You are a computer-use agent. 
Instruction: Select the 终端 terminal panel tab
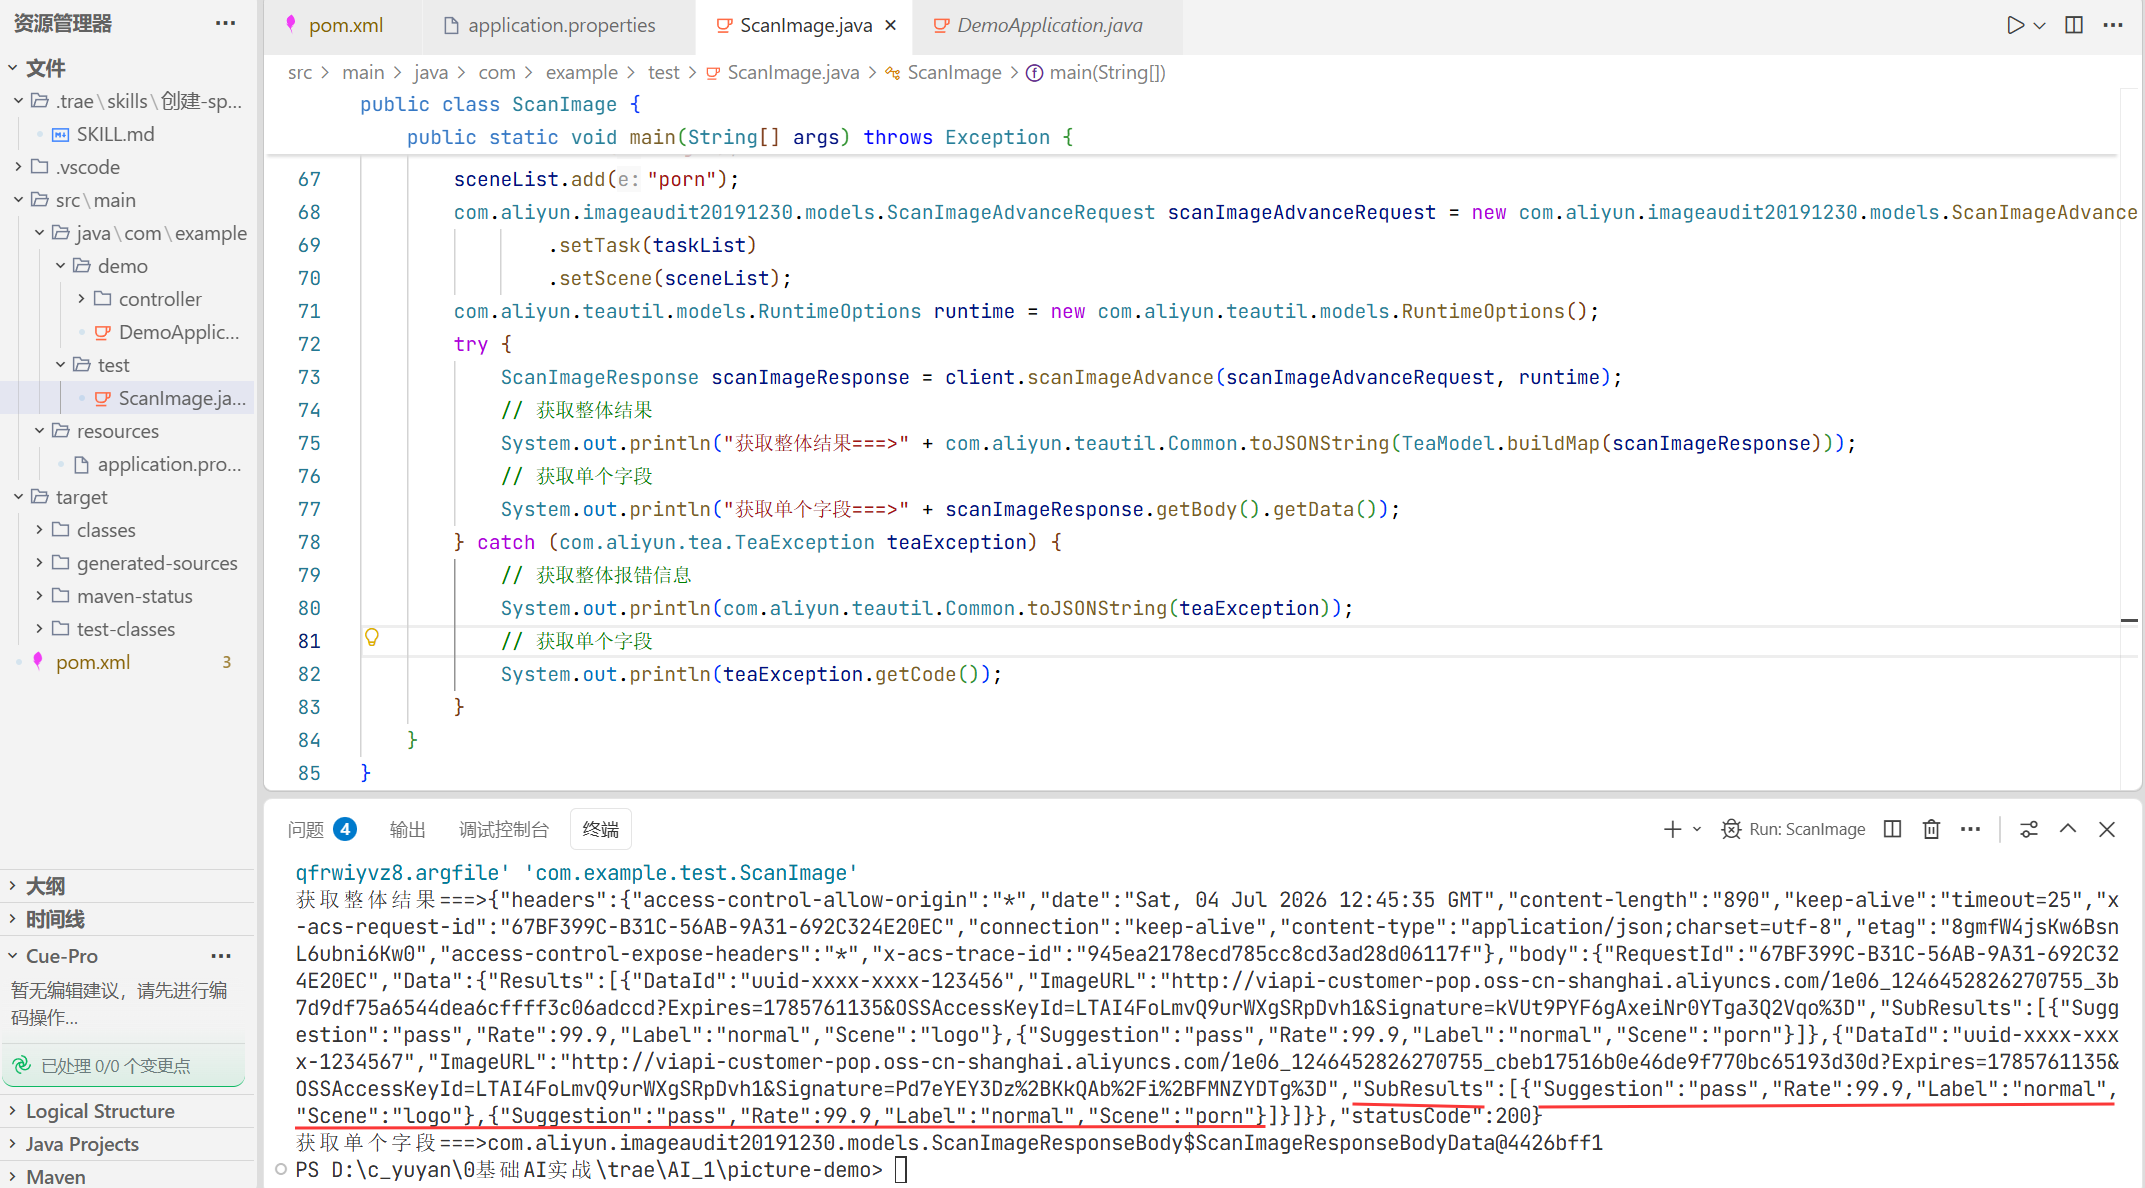point(601,829)
